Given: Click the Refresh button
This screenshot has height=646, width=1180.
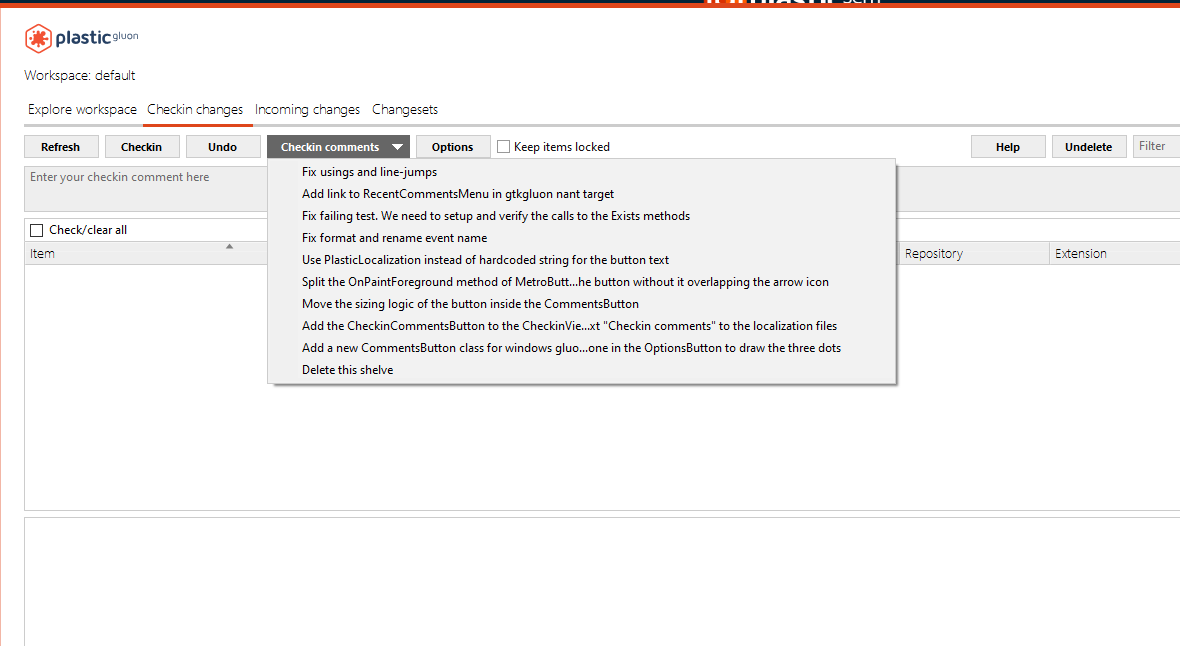Looking at the screenshot, I should [61, 146].
